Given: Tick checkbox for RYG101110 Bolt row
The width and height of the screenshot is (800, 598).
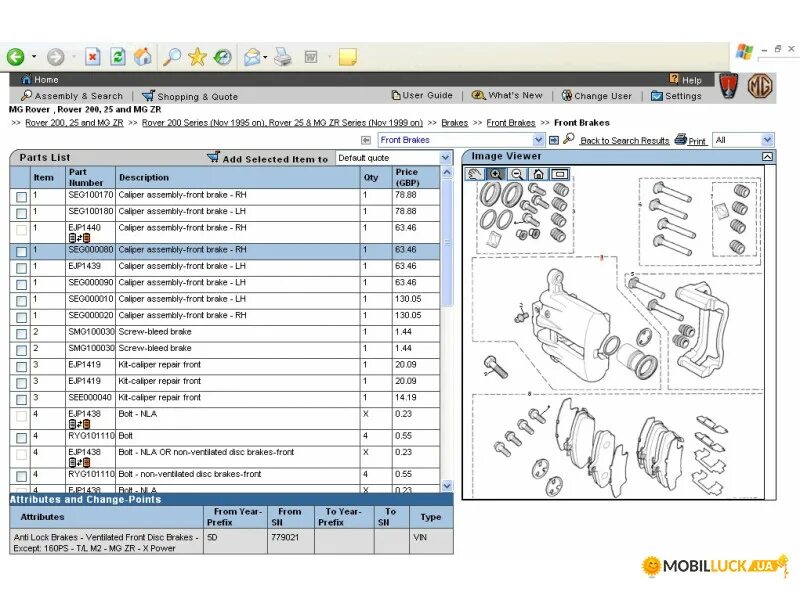Looking at the screenshot, I should coord(21,438).
